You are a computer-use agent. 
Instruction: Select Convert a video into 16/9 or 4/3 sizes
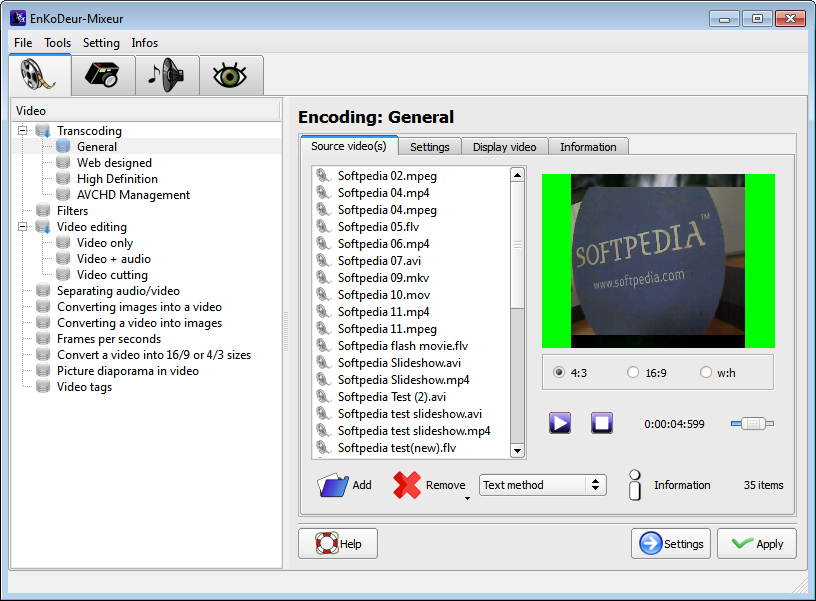tap(154, 355)
